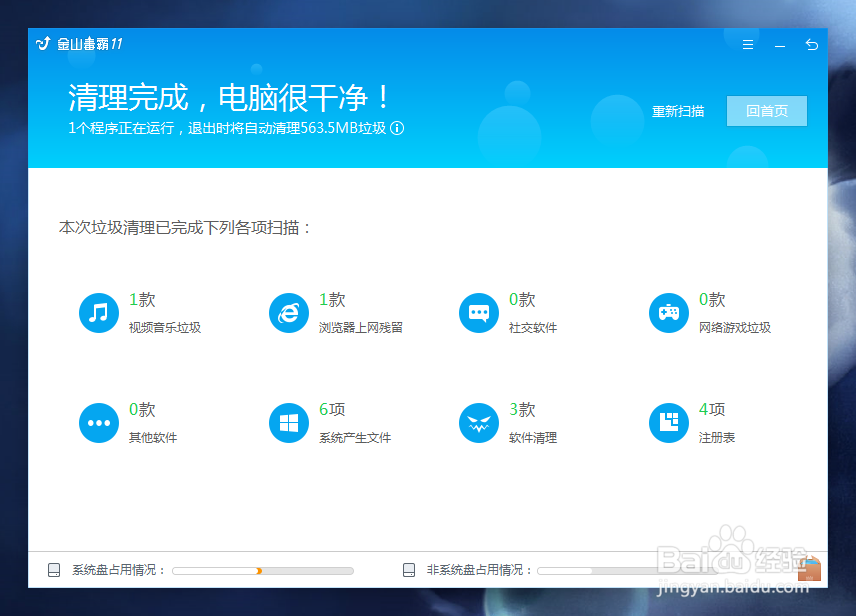The height and width of the screenshot is (616, 856).
Task: Click the browser residue IE icon
Action: (289, 313)
